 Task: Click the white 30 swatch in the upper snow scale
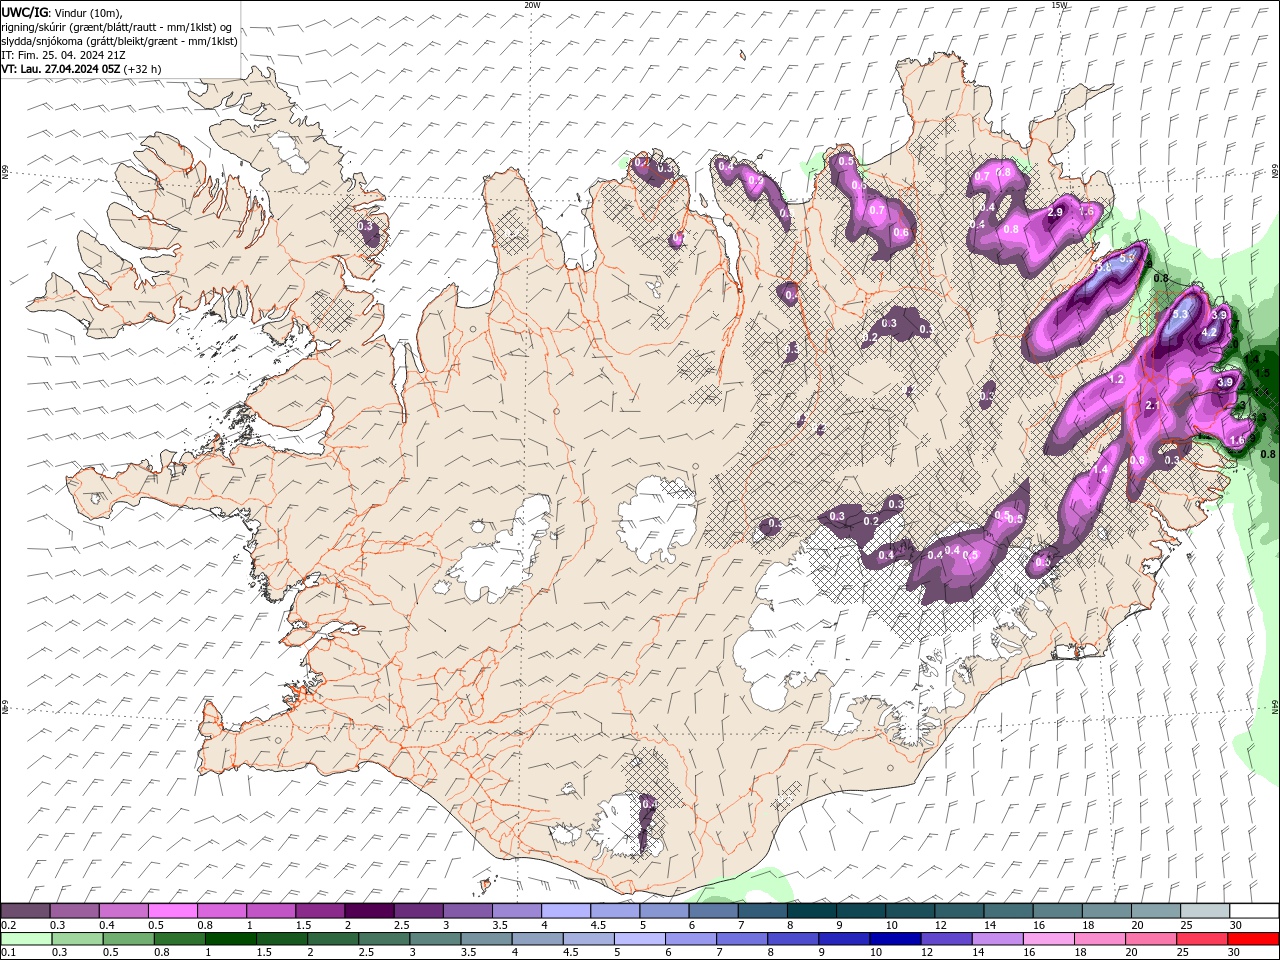coord(1253,911)
